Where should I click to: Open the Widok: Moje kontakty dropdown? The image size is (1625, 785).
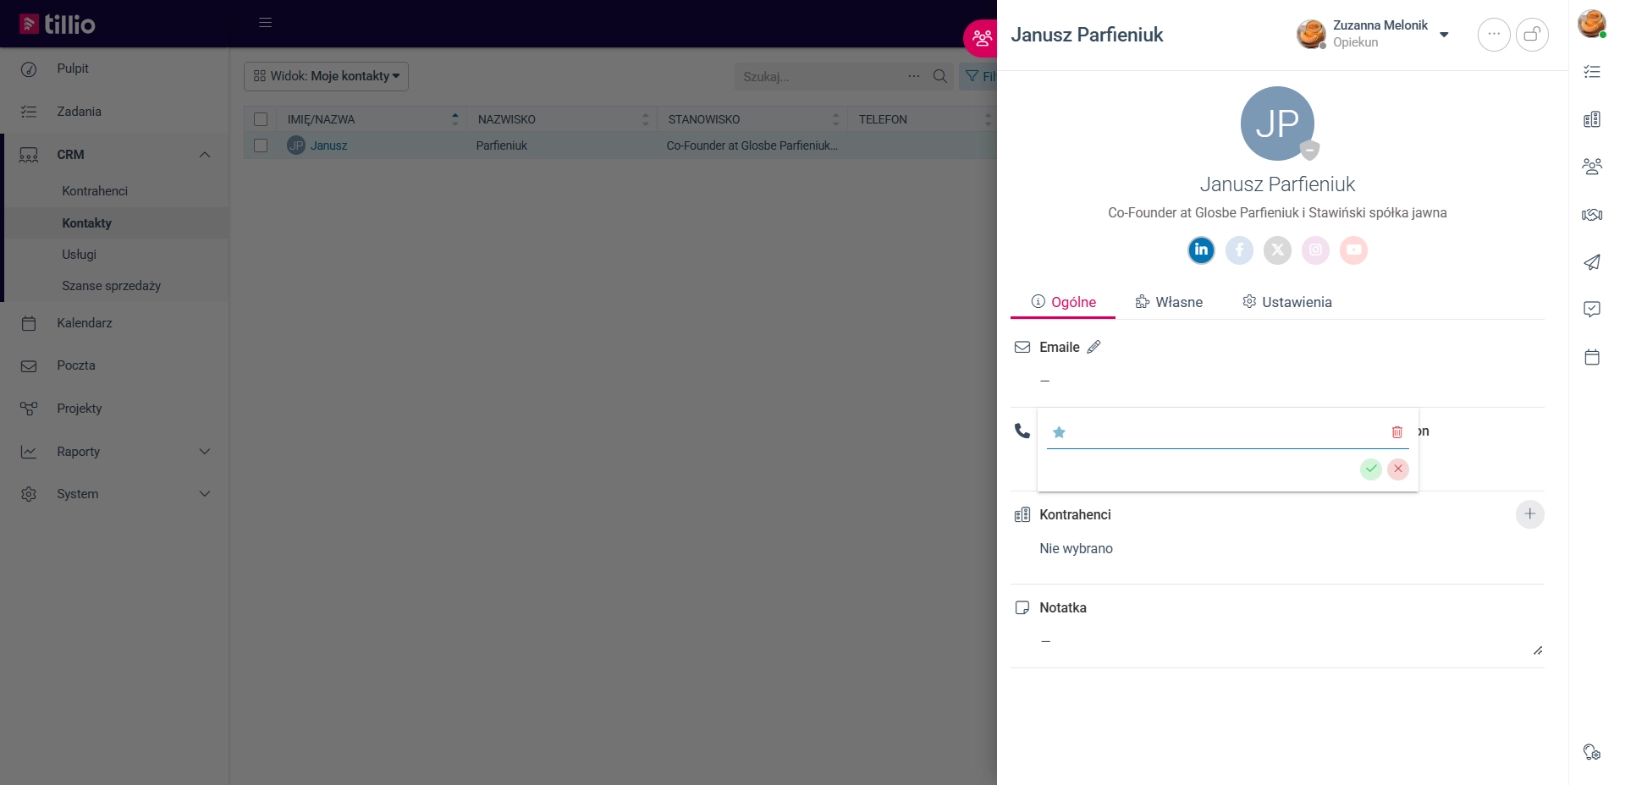coord(326,76)
